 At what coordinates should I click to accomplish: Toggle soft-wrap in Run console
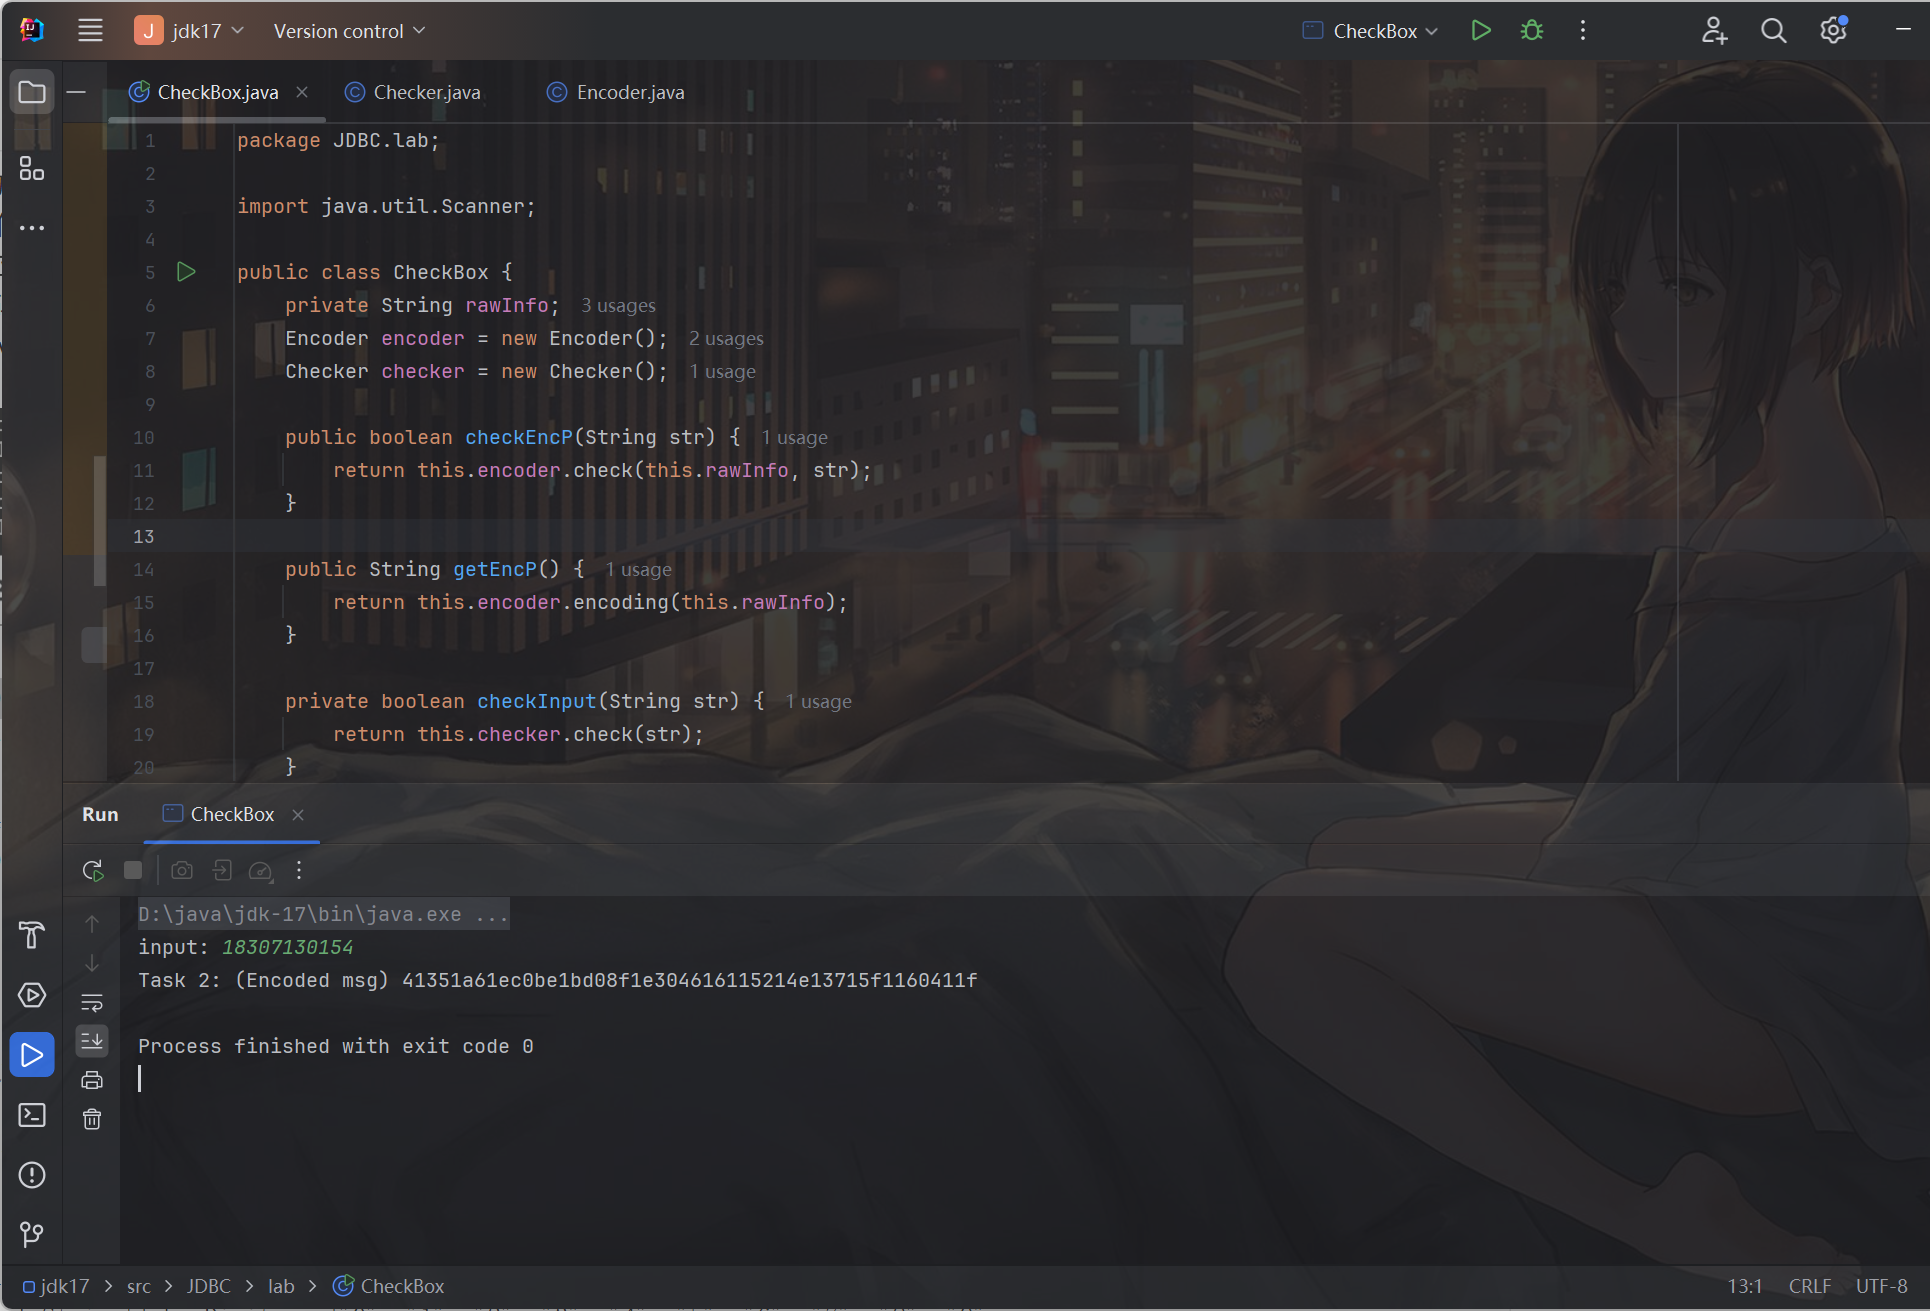(x=92, y=1002)
